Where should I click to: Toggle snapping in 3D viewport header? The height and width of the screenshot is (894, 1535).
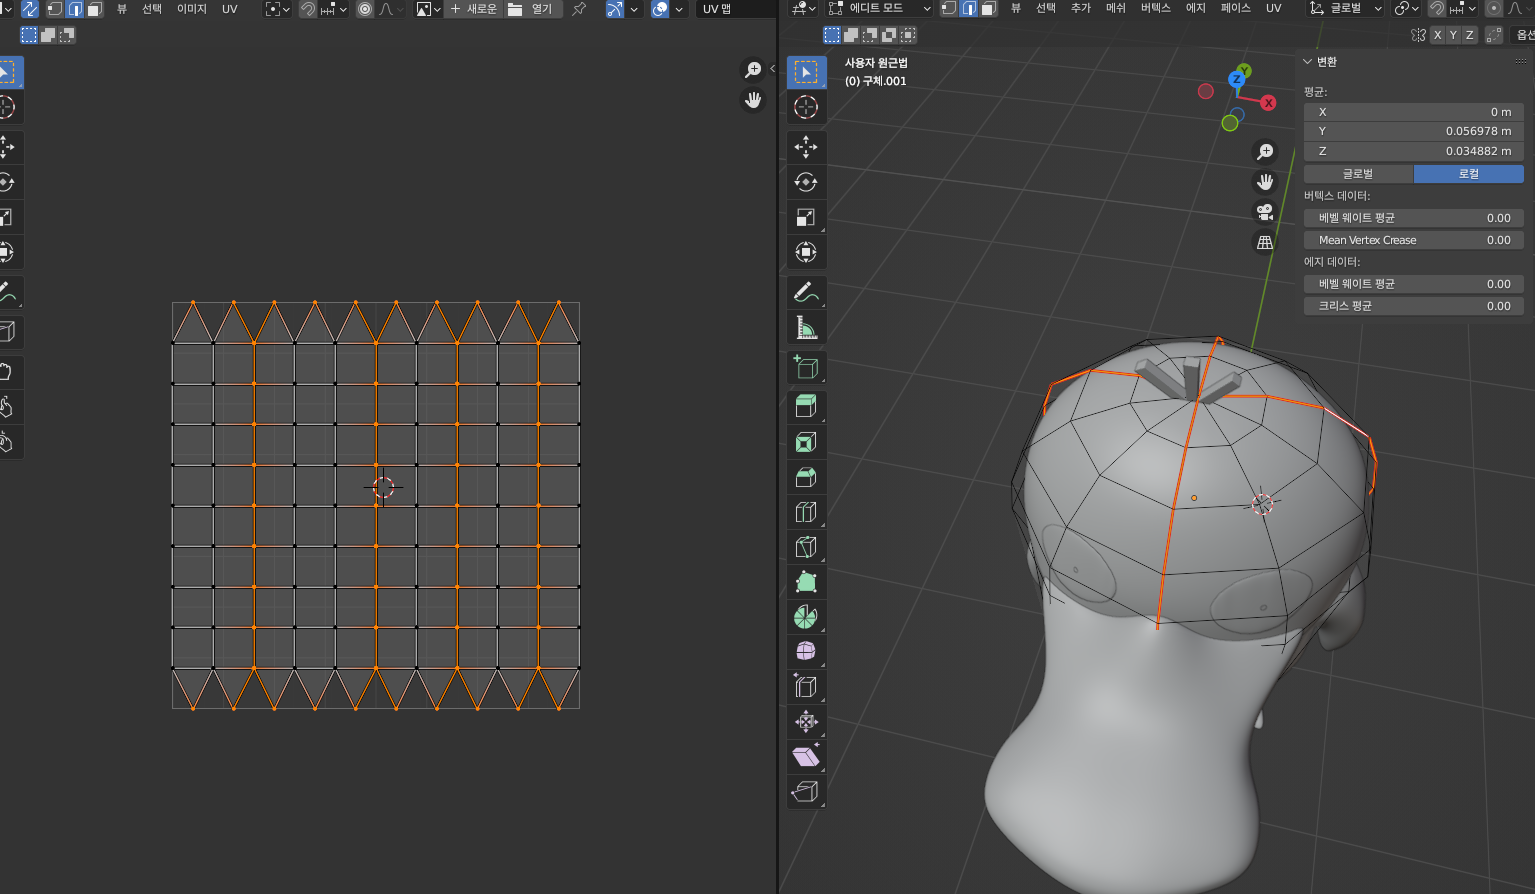1437,9
